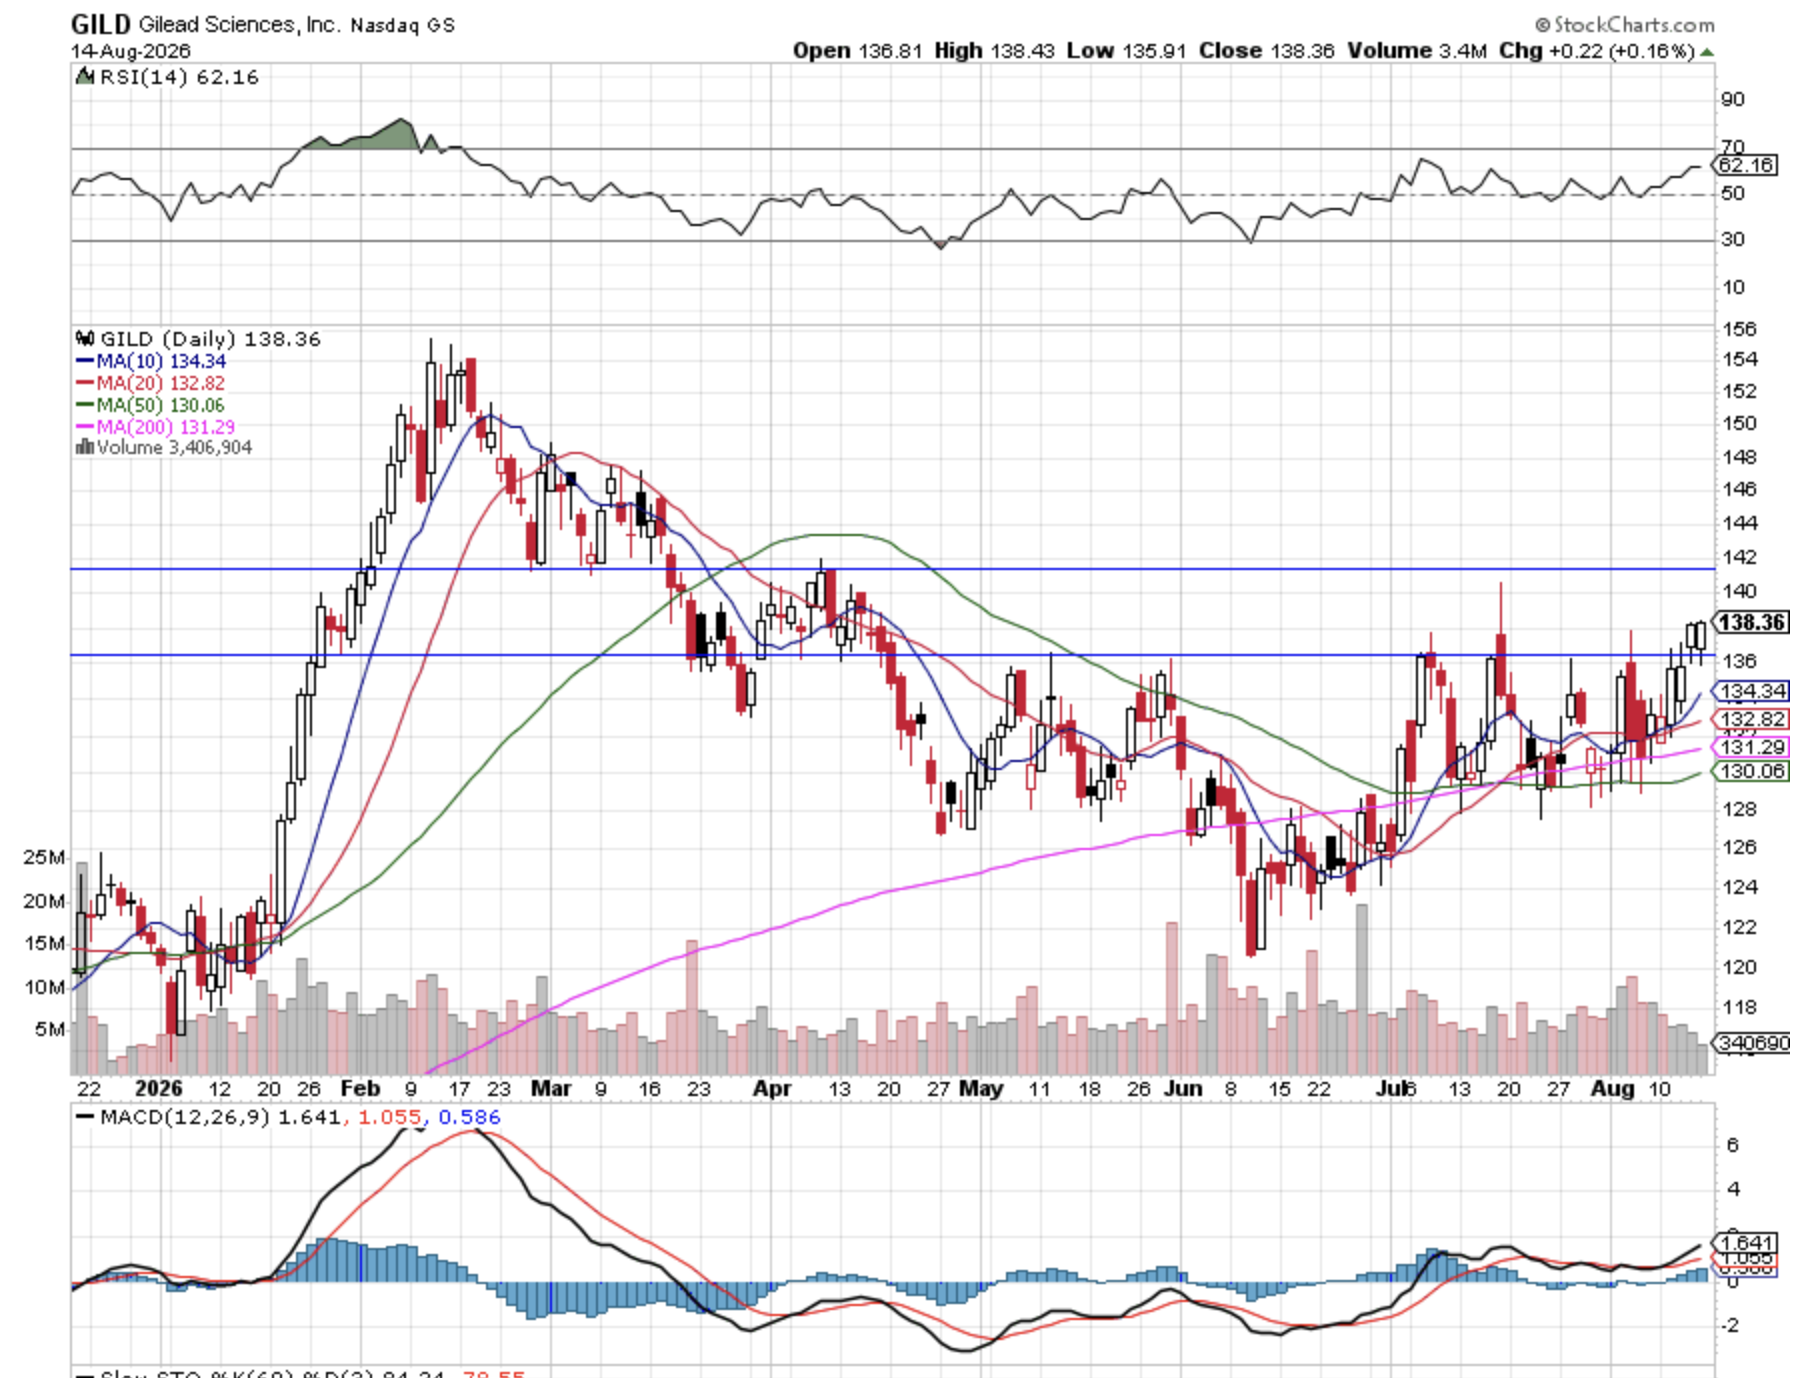
Task: Click the candlestick icon beside GILD (Daily)
Action: (x=85, y=339)
